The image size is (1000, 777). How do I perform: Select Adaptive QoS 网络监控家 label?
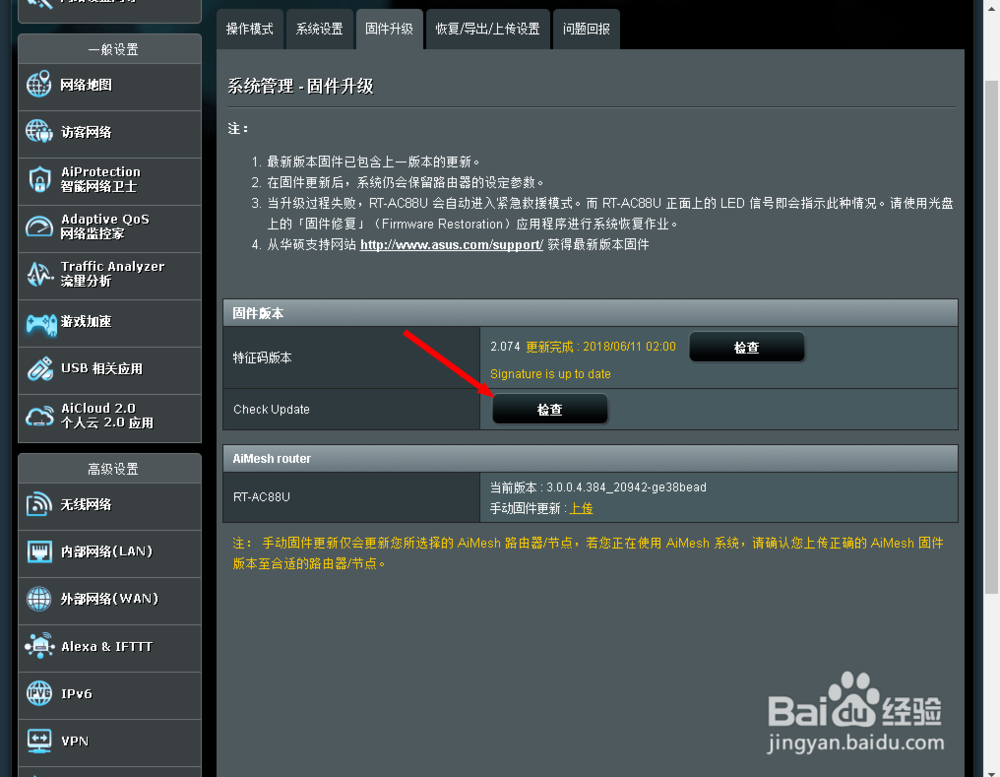pyautogui.click(x=105, y=226)
